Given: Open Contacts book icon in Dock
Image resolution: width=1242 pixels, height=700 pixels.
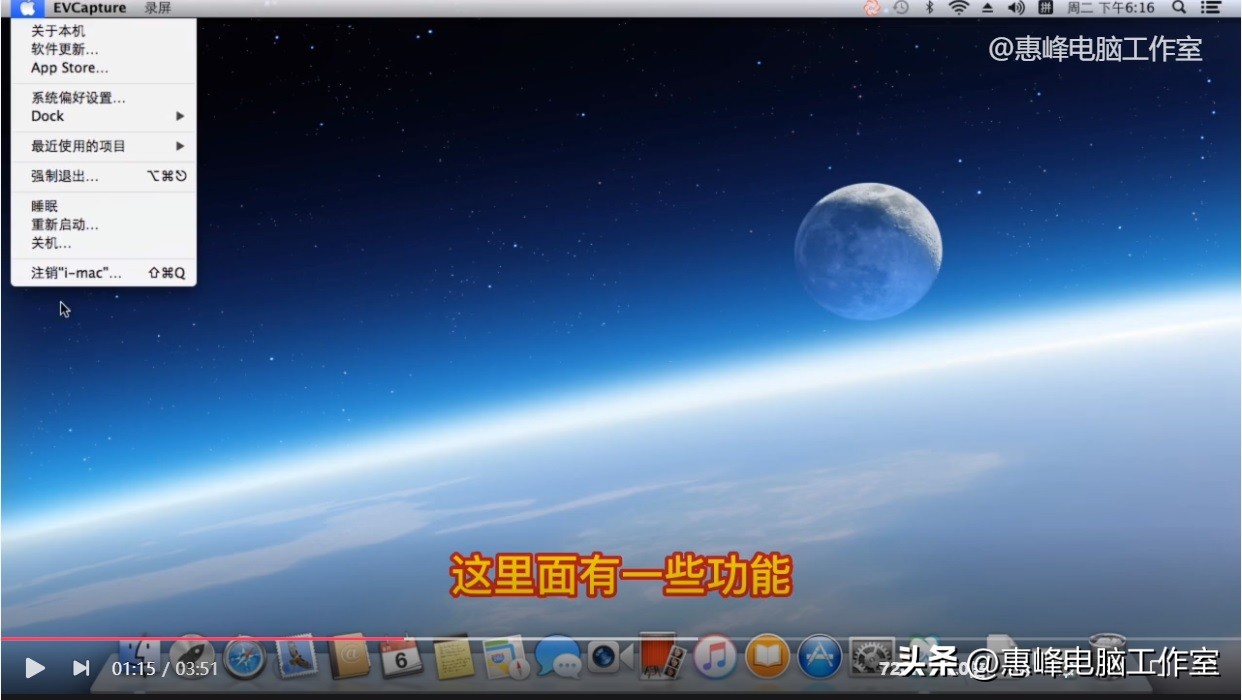Looking at the screenshot, I should pyautogui.click(x=349, y=657).
